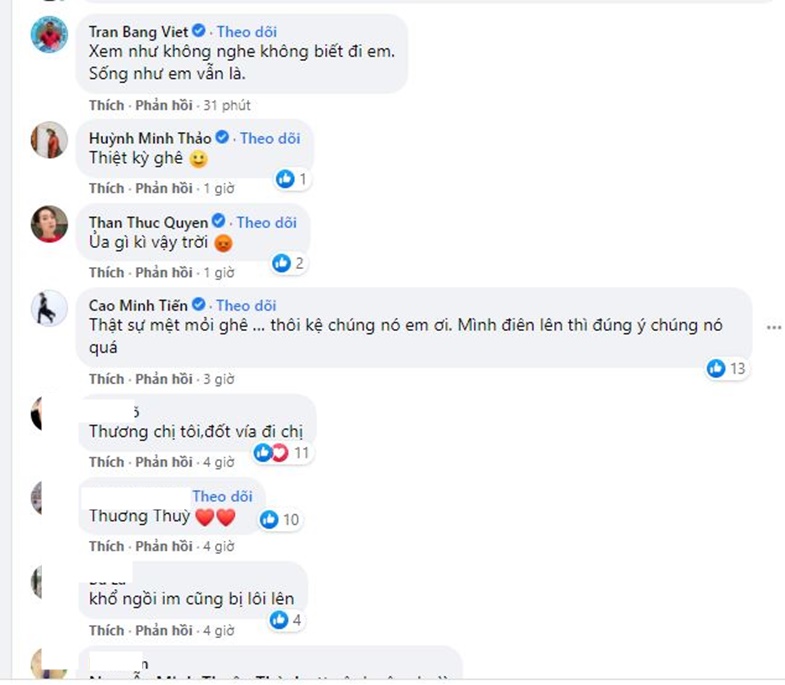The height and width of the screenshot is (685, 785).
Task: Follow Than Thuc Quyen via Theo dõi
Action: [x=267, y=222]
